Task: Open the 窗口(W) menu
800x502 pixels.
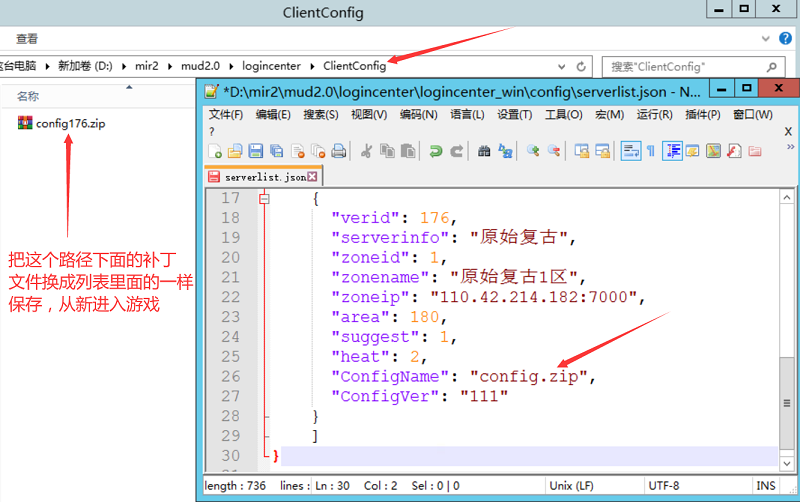Action: (753, 115)
